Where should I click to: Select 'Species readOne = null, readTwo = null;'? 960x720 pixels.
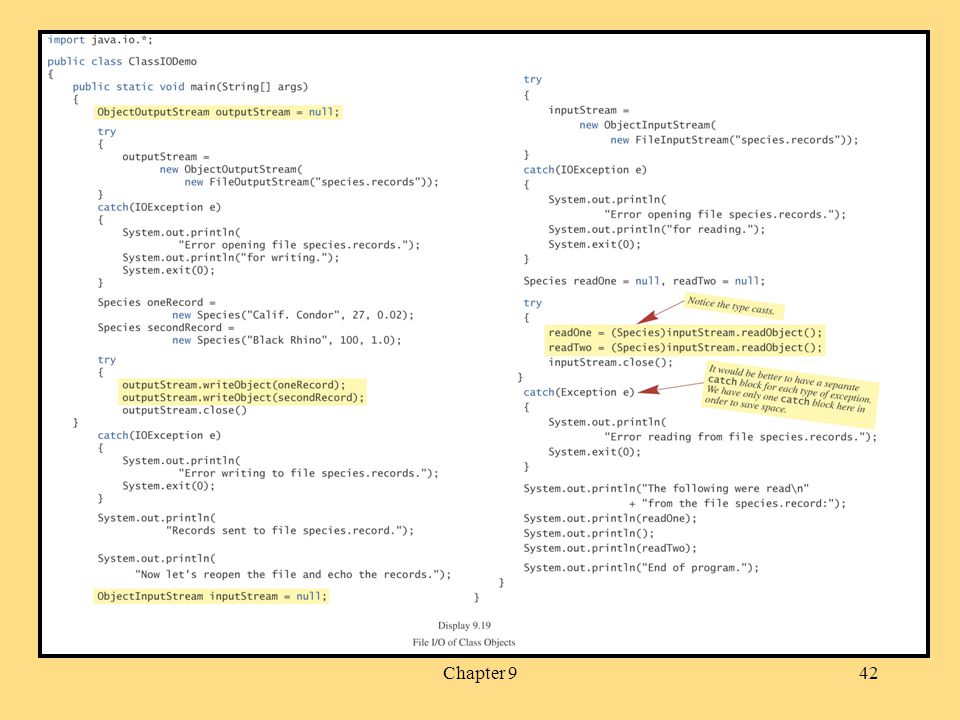coord(644,281)
